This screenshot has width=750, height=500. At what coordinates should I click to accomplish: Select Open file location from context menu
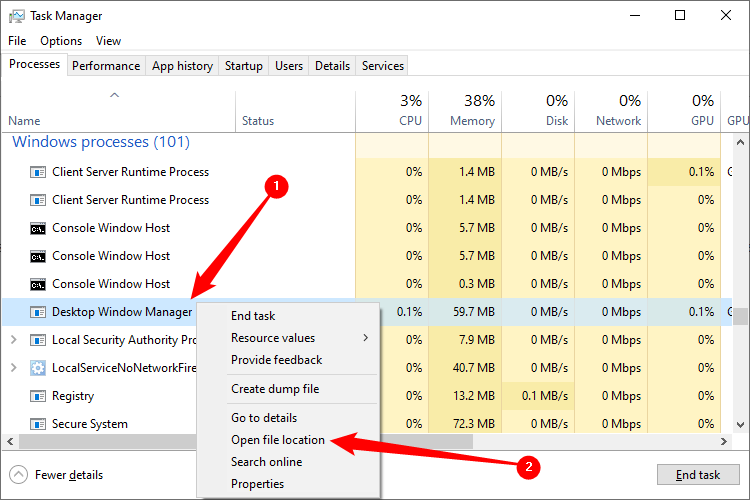click(x=277, y=440)
